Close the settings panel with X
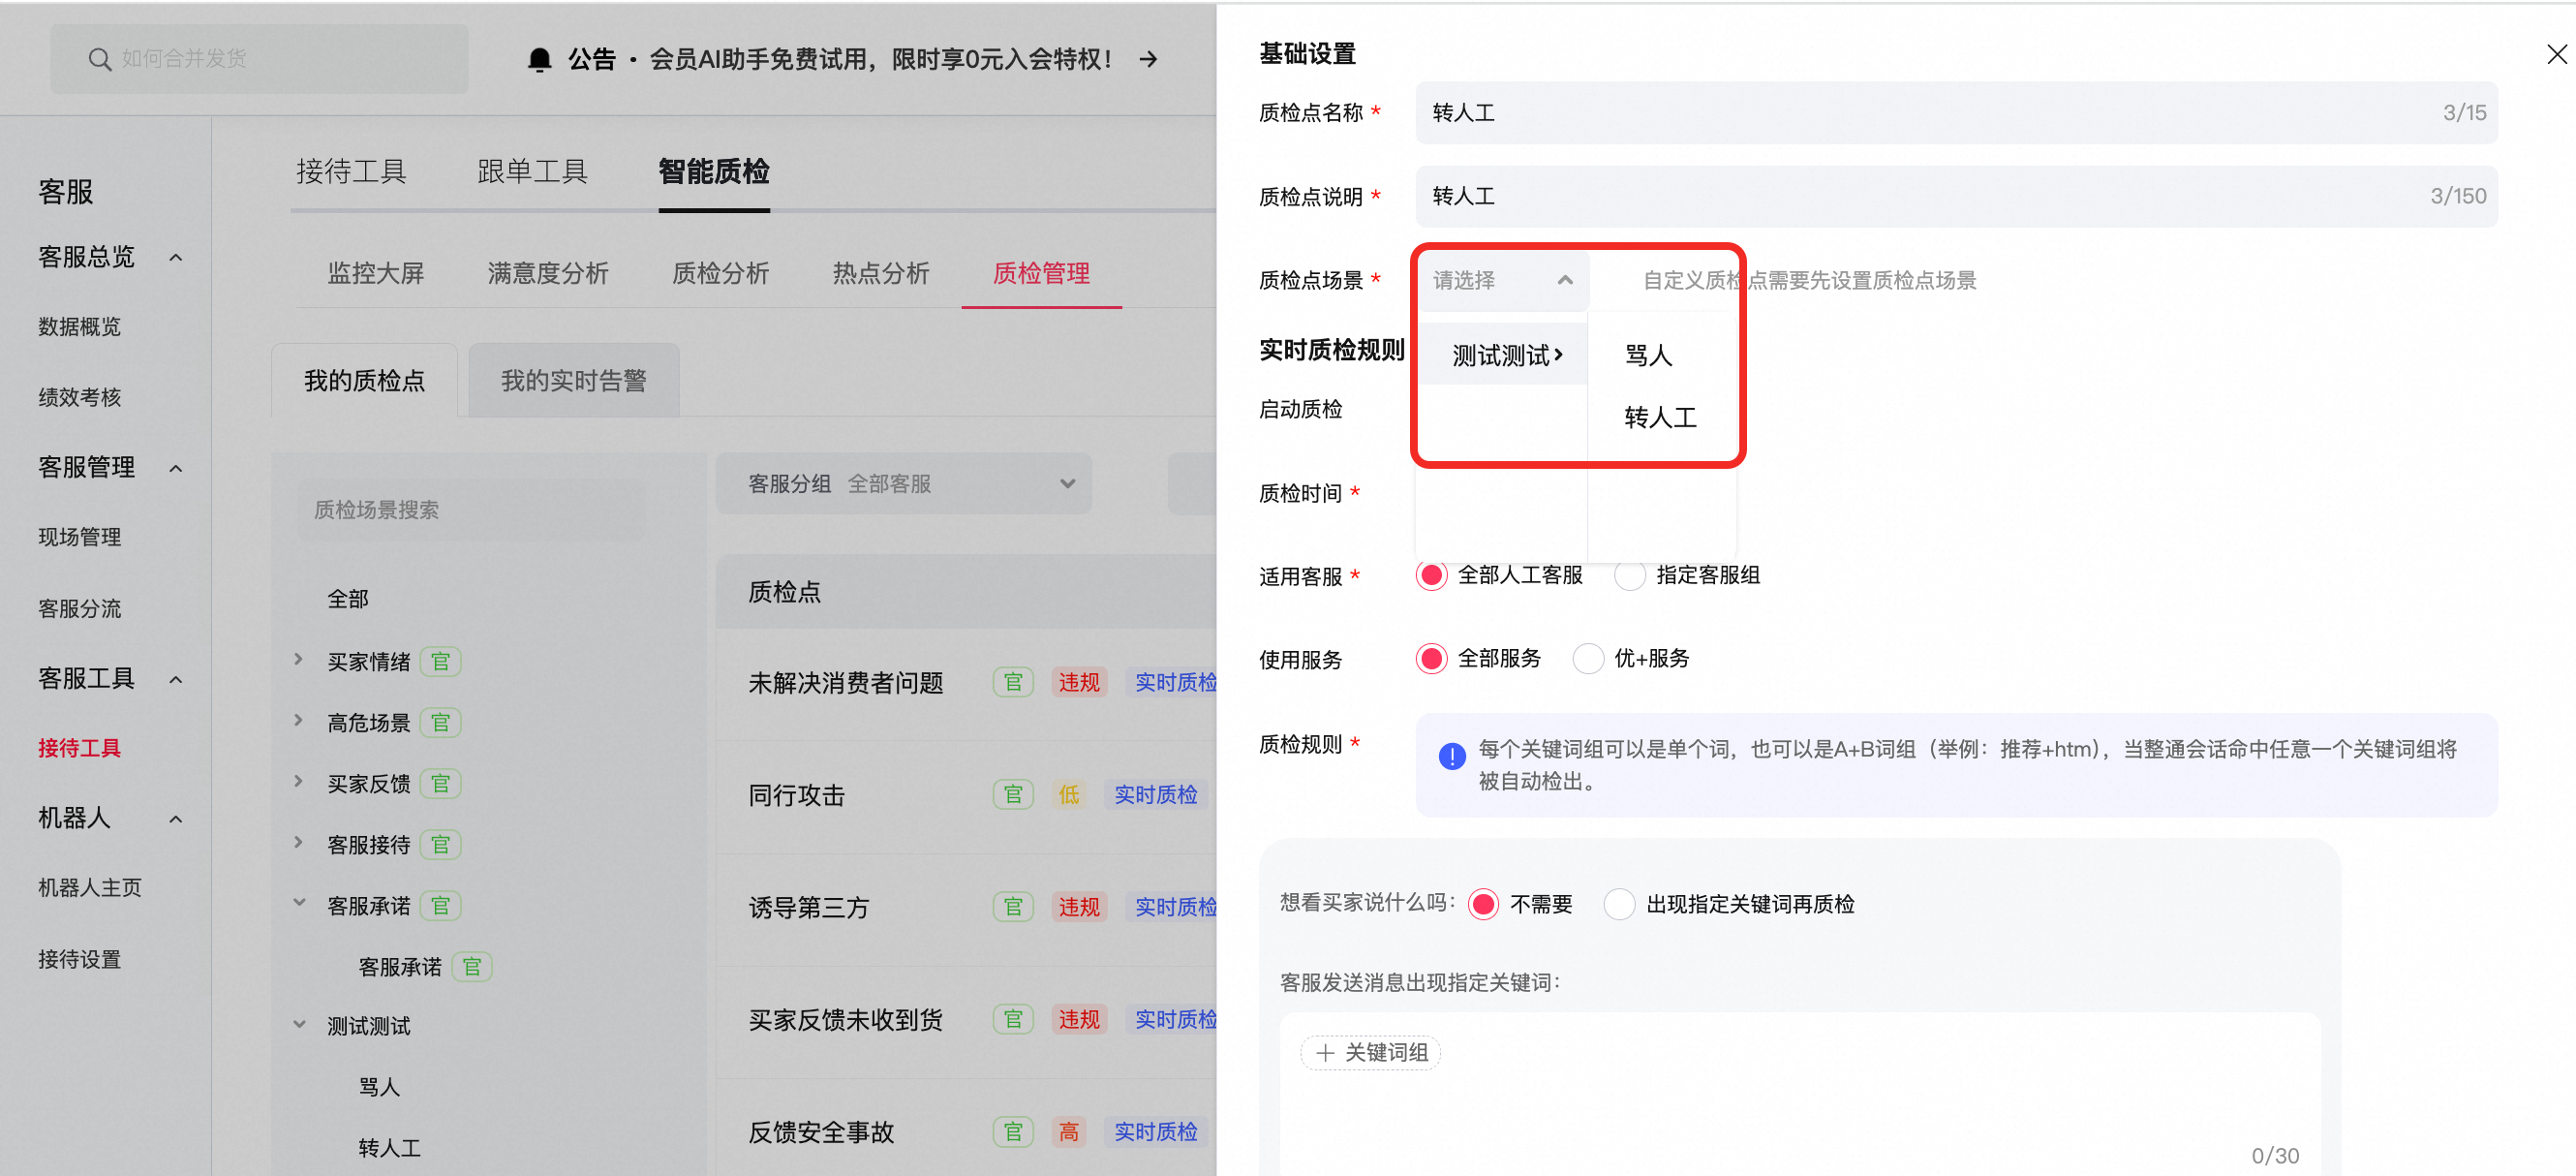The width and height of the screenshot is (2576, 1176). (x=2555, y=54)
